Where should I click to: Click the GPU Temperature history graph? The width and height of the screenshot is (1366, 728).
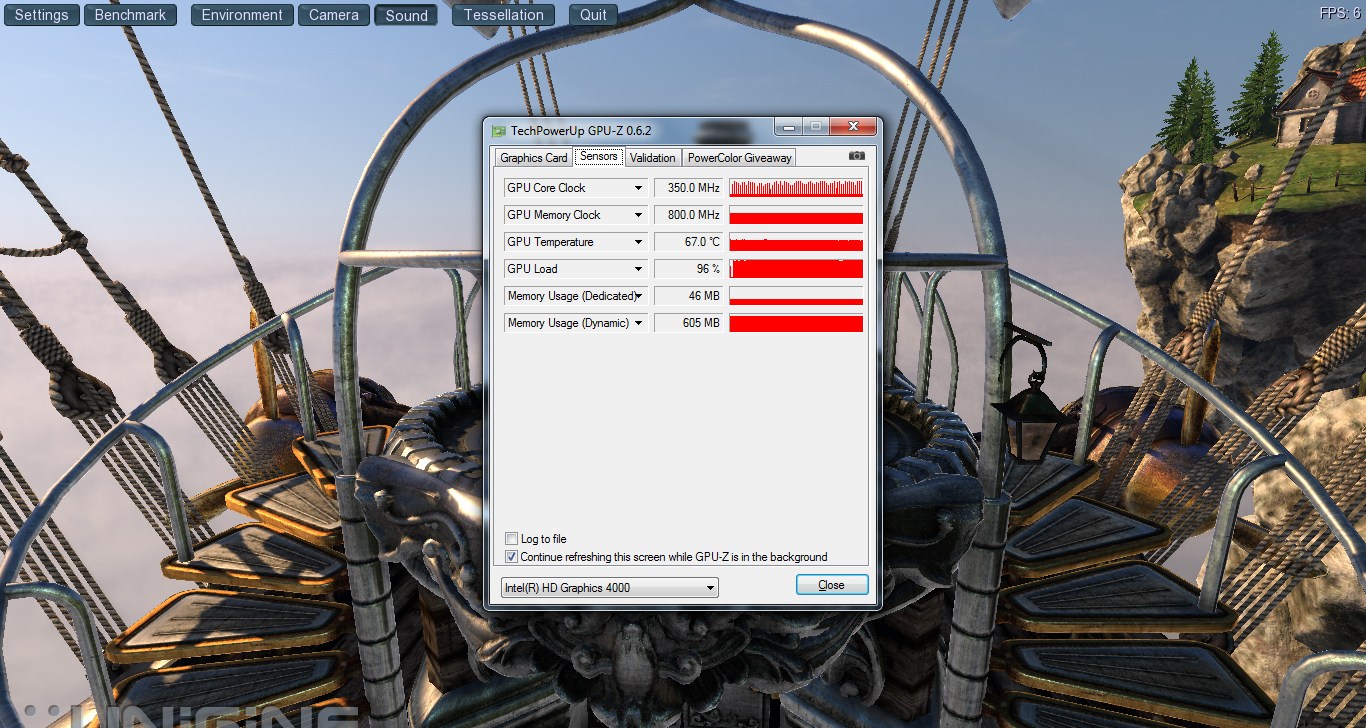pyautogui.click(x=796, y=242)
